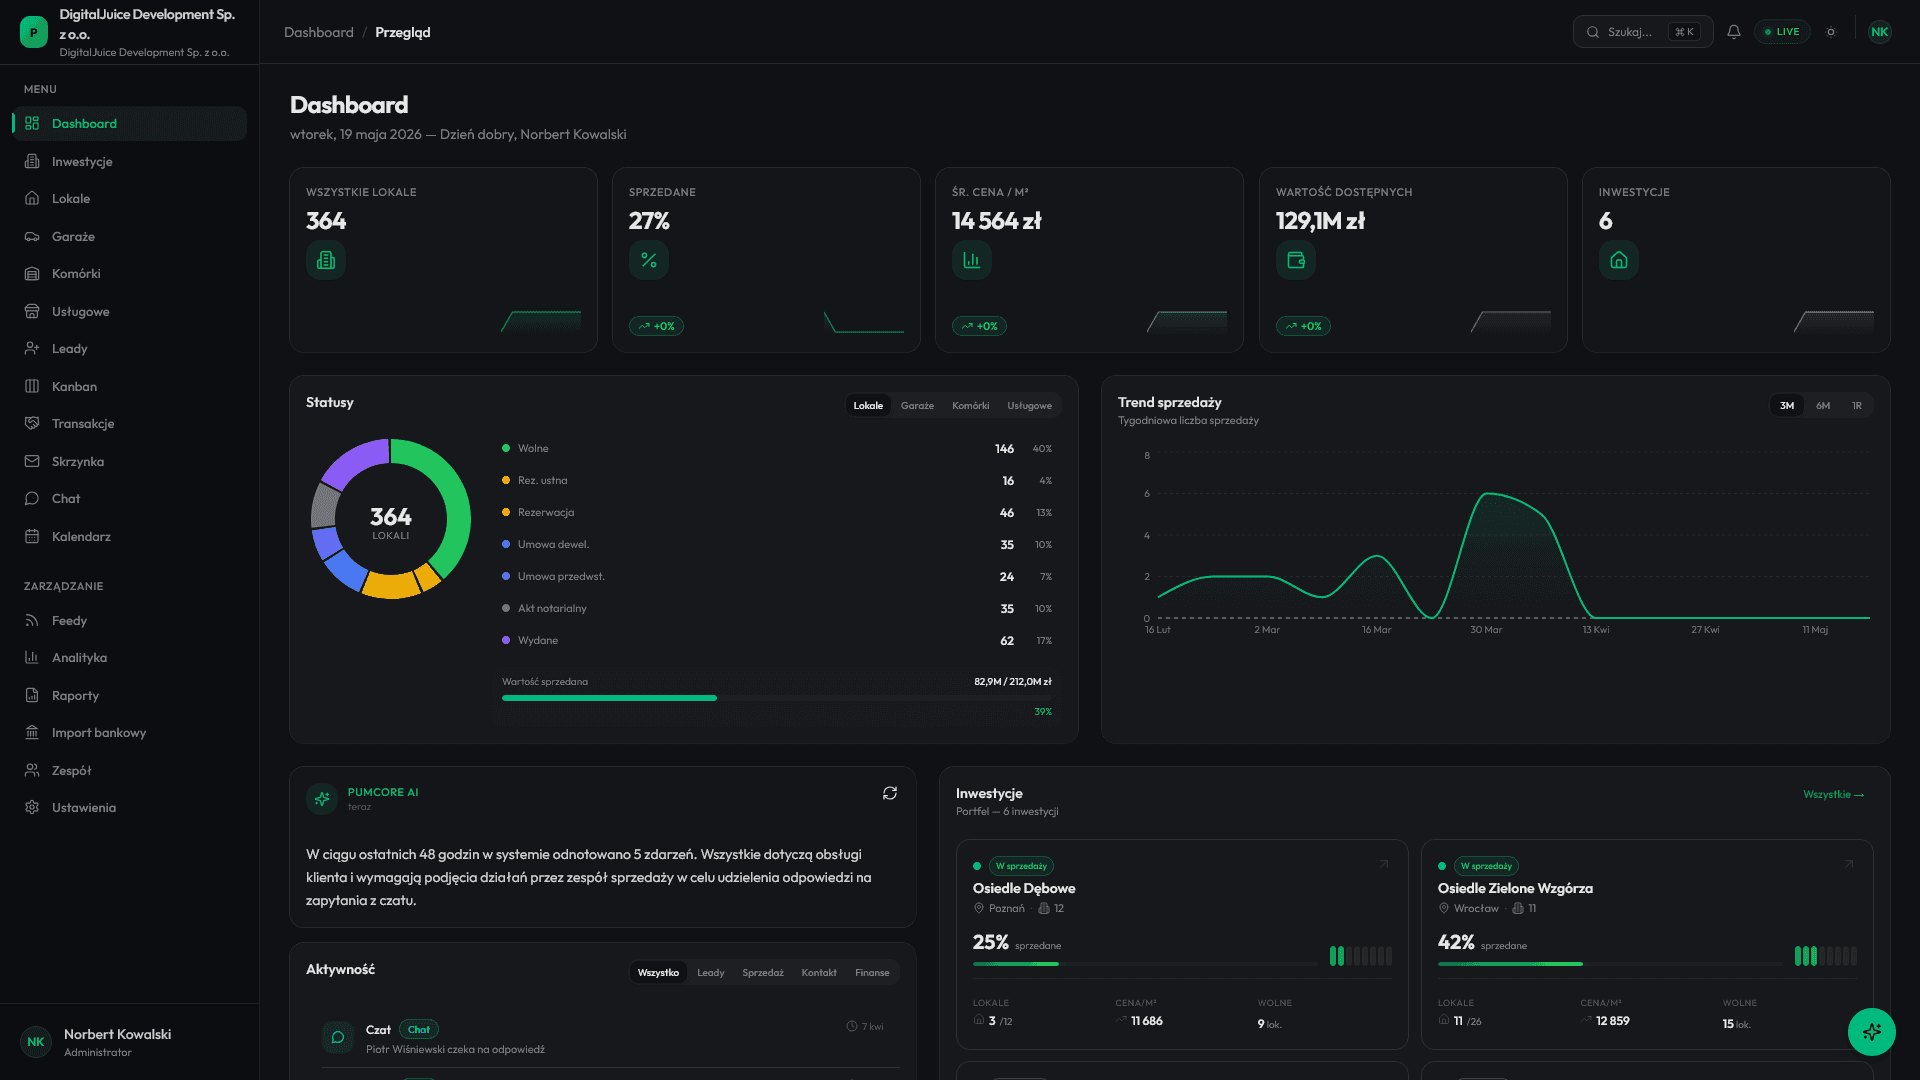Click the Wydane legend row
Screen dimensions: 1920x1080
click(x=777, y=641)
